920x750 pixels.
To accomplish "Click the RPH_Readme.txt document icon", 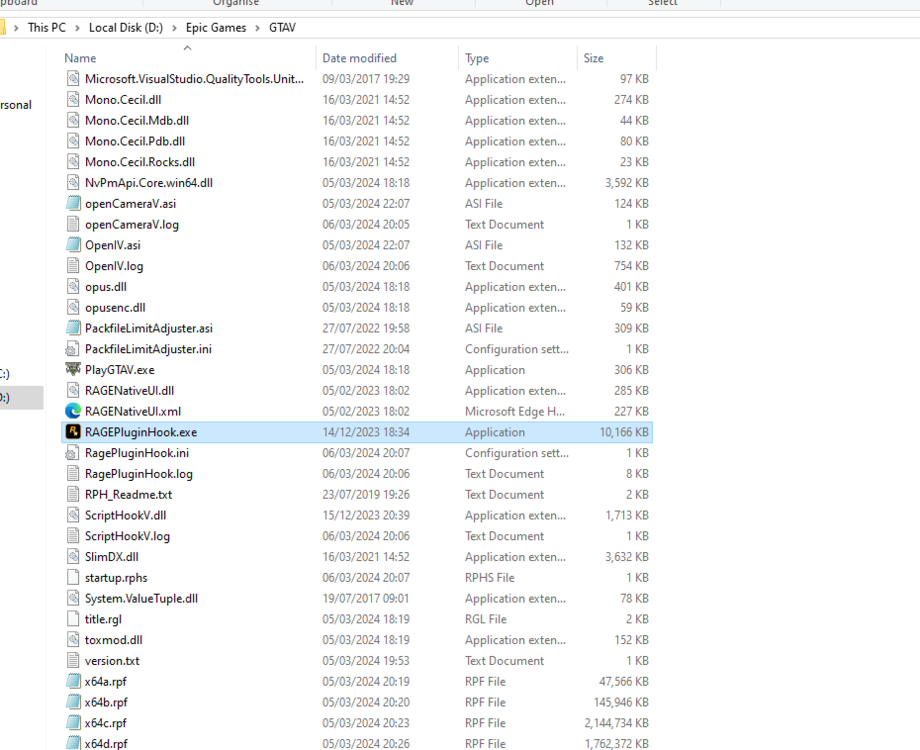I will pyautogui.click(x=73, y=495).
